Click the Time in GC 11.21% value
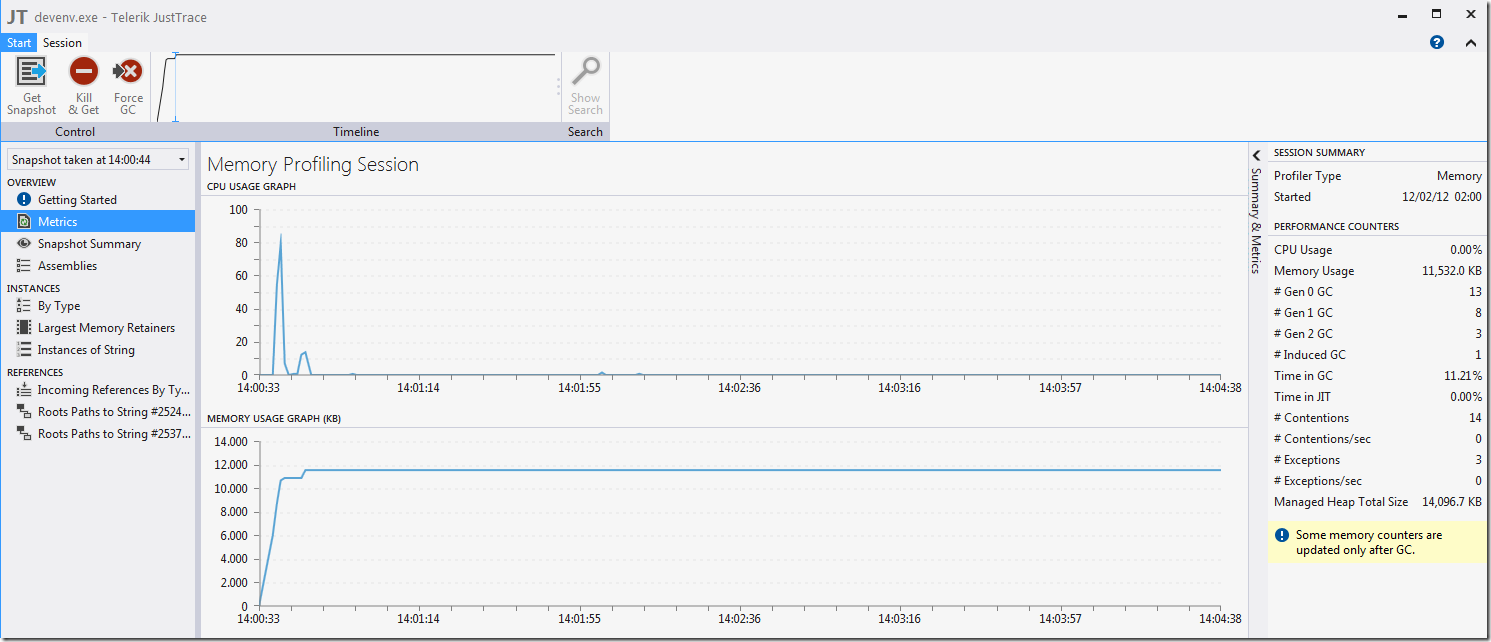 (x=1462, y=376)
